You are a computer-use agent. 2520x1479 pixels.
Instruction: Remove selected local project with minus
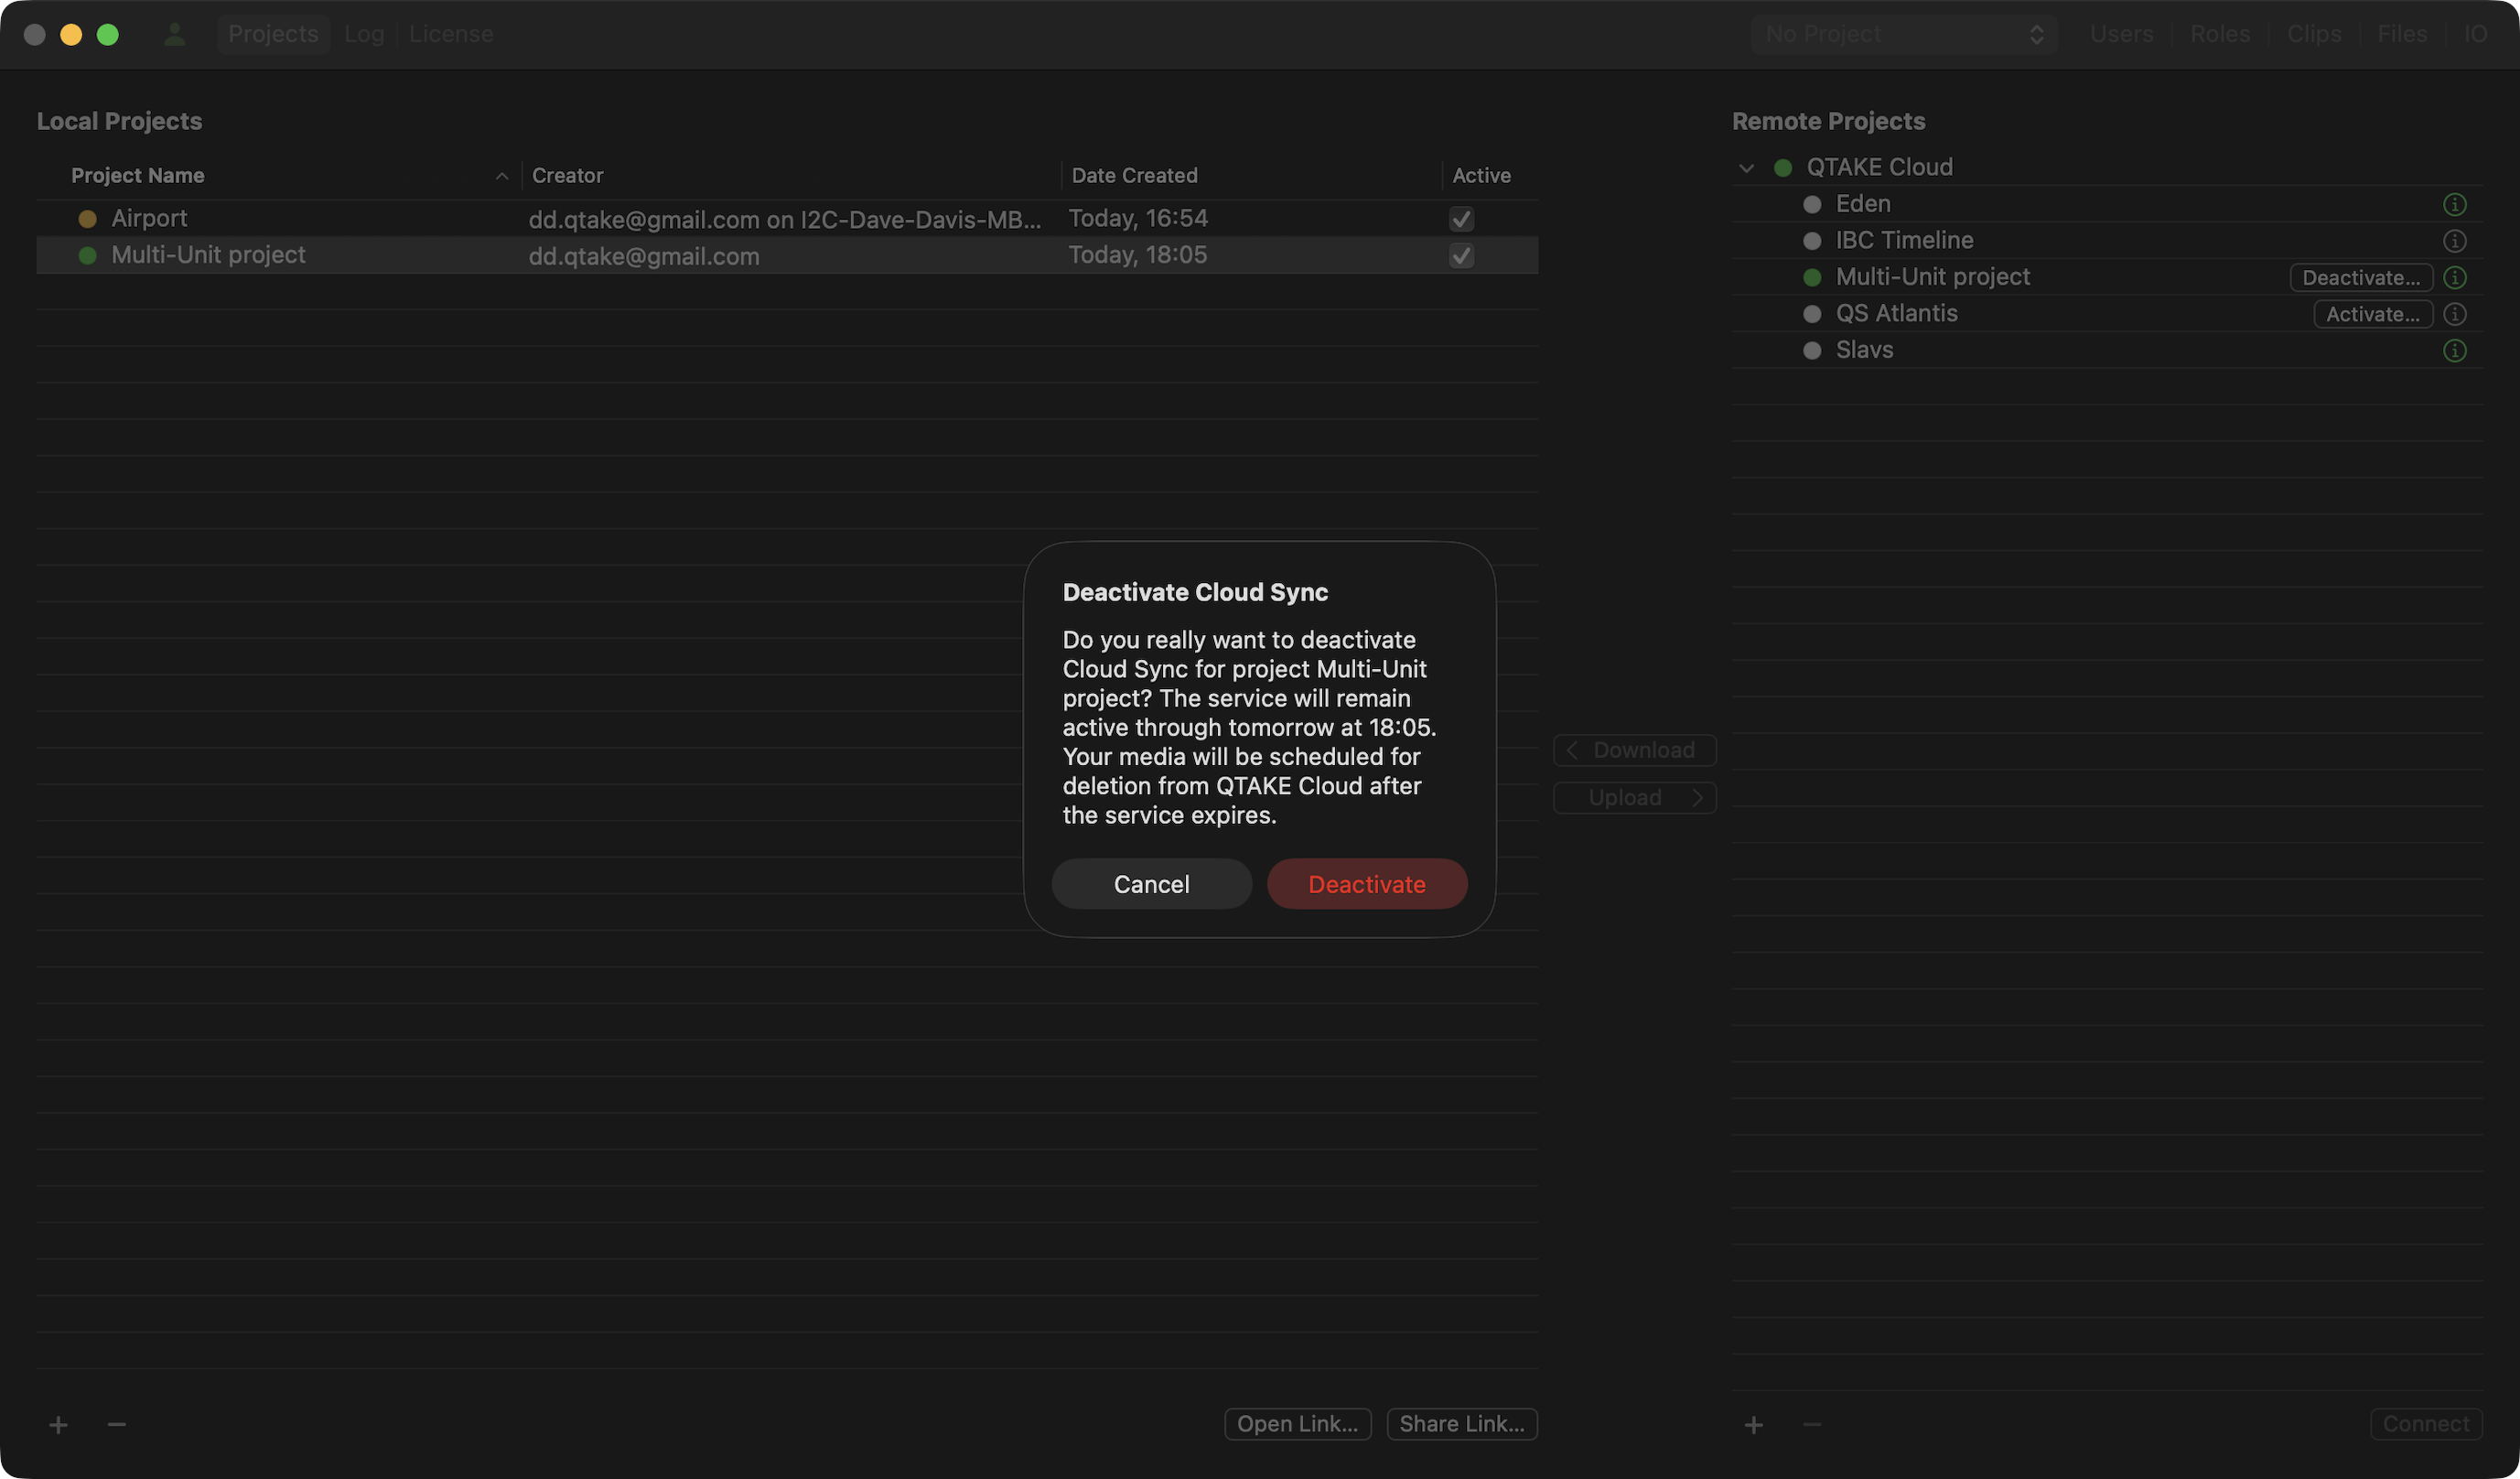[117, 1424]
